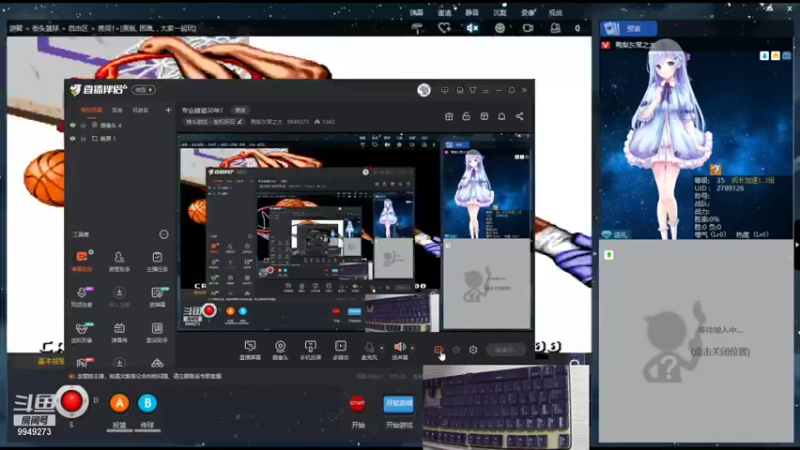Click red START button in game window
800x450 pixels.
[357, 403]
